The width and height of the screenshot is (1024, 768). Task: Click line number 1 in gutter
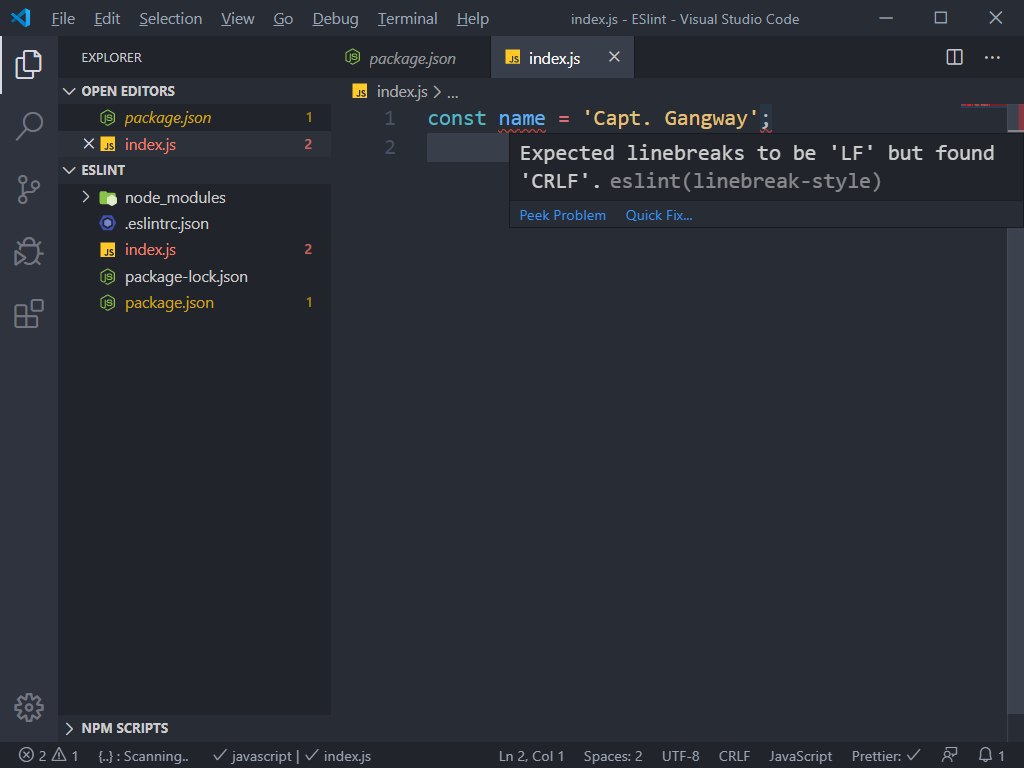(x=389, y=118)
